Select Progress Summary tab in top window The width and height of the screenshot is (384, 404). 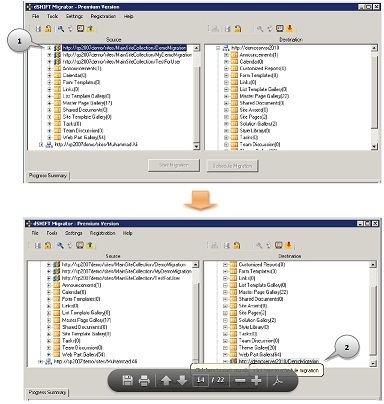(48, 176)
